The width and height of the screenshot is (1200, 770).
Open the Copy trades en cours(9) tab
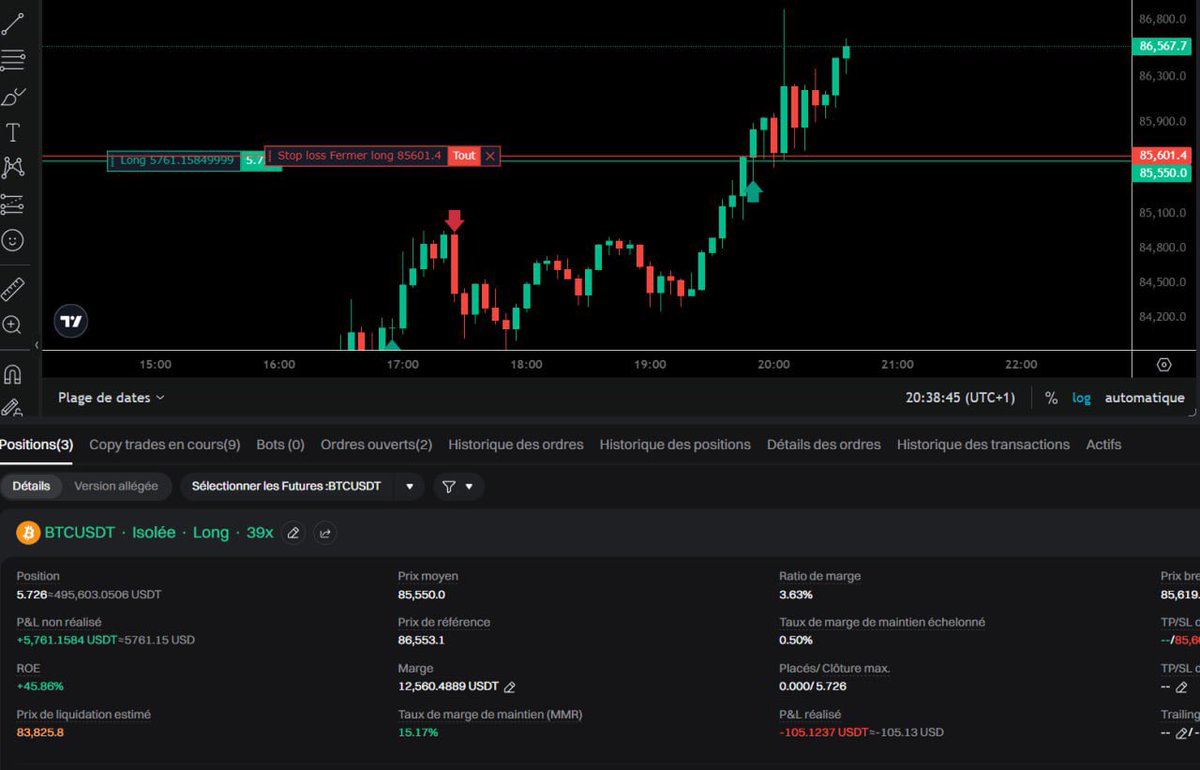point(165,444)
